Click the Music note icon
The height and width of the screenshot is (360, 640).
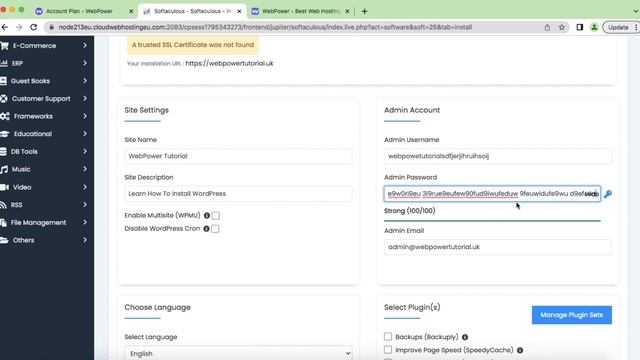click(x=4, y=169)
